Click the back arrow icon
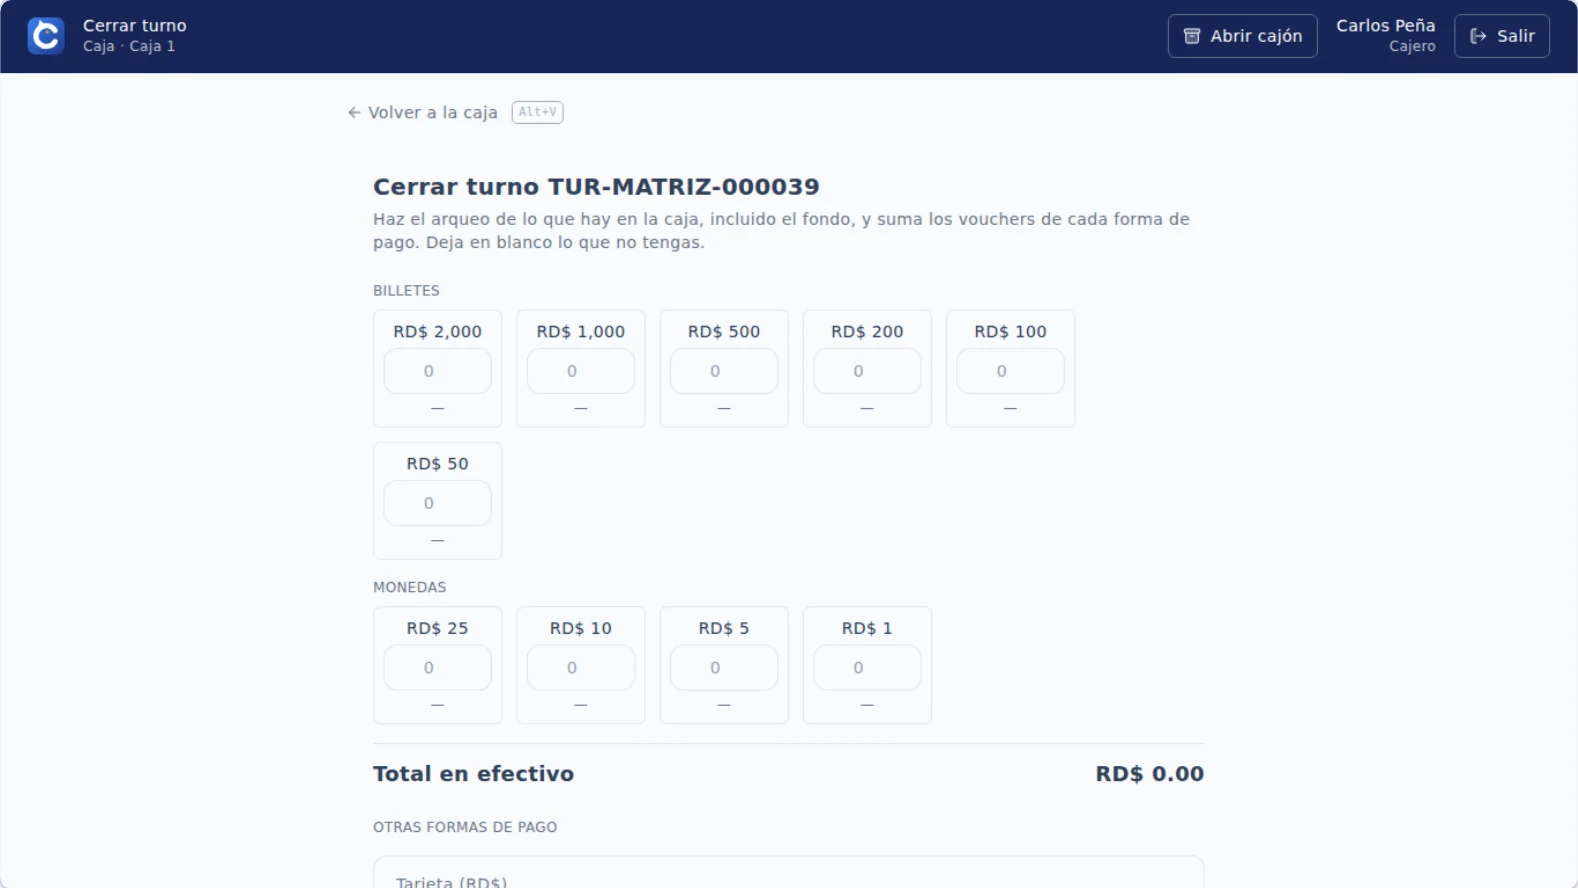The height and width of the screenshot is (888, 1578). coord(354,113)
